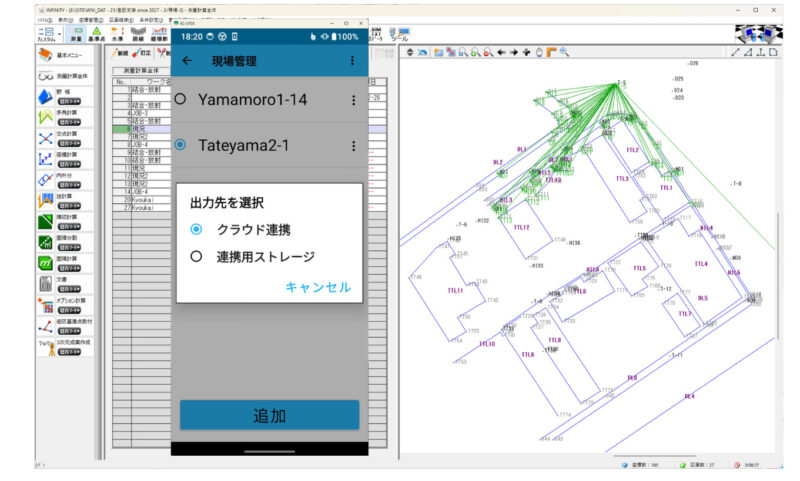Click the left arrow pan icon in the drawing toolbar

pyautogui.click(x=501, y=52)
